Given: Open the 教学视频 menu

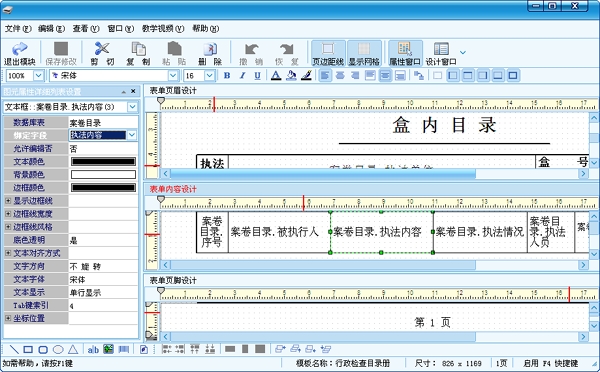Looking at the screenshot, I should pos(163,29).
